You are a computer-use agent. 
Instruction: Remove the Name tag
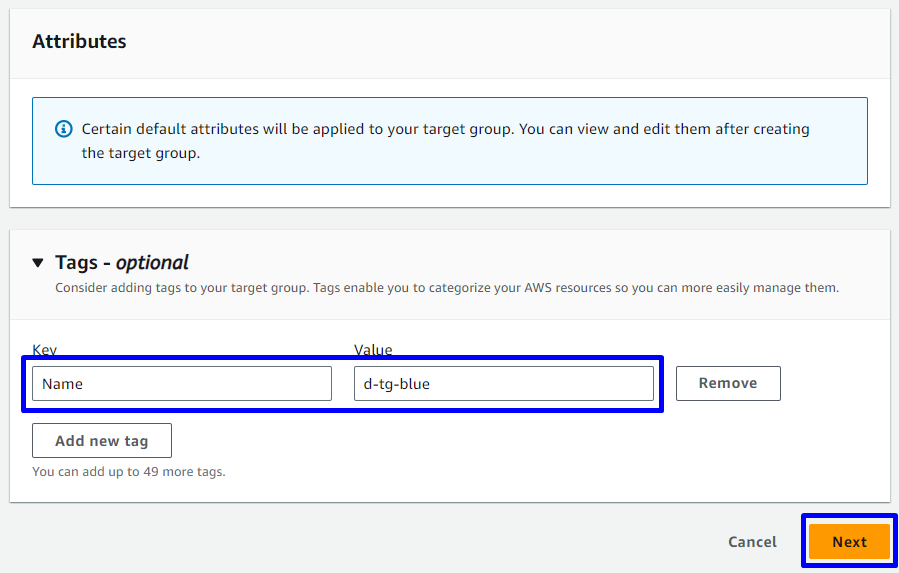[x=727, y=383]
